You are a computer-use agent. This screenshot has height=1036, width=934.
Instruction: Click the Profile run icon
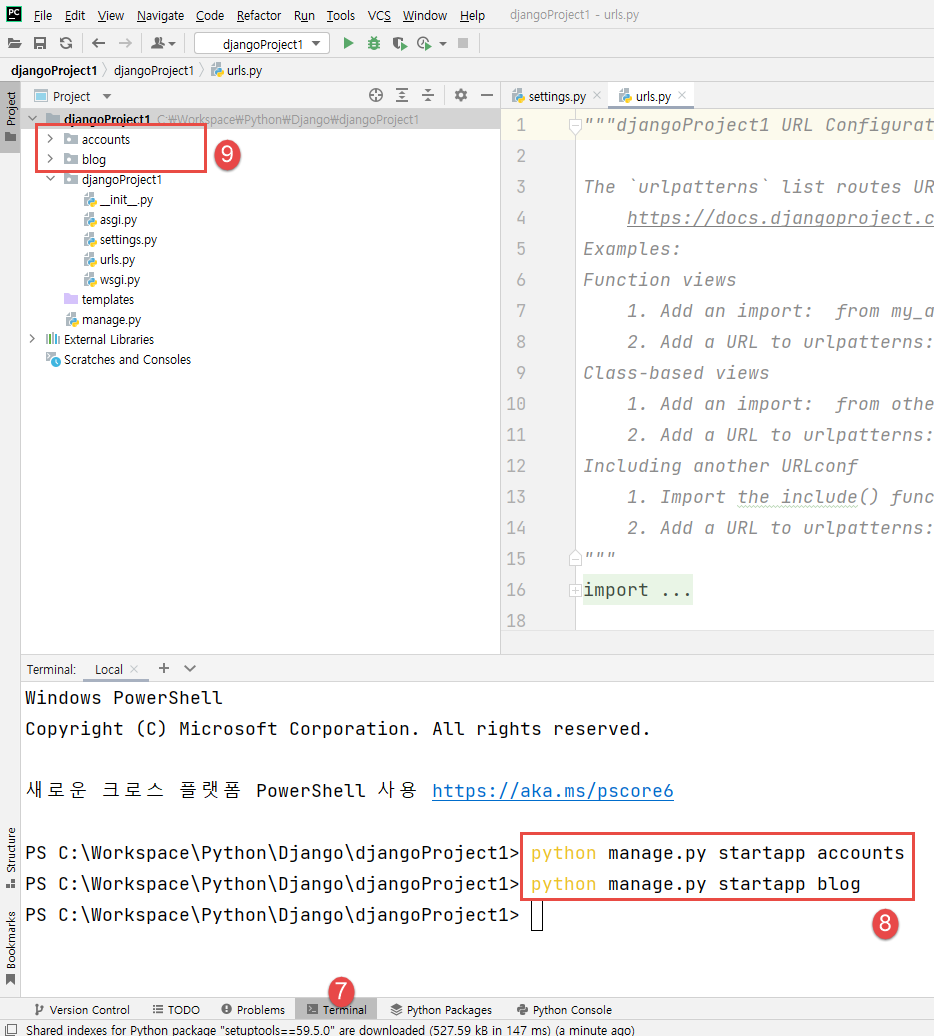[x=424, y=44]
